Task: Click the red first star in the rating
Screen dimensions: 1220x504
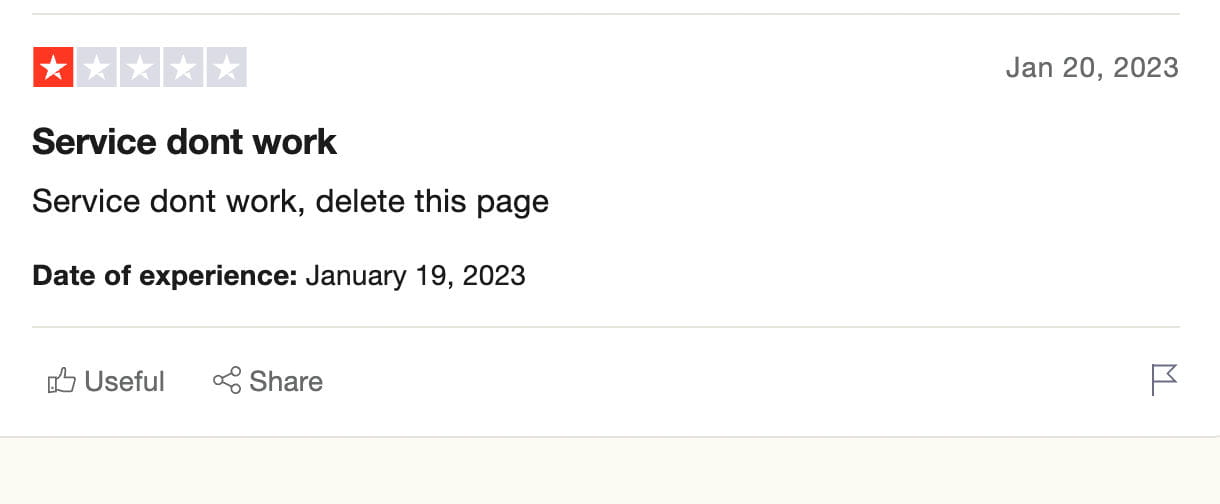Action: click(53, 68)
